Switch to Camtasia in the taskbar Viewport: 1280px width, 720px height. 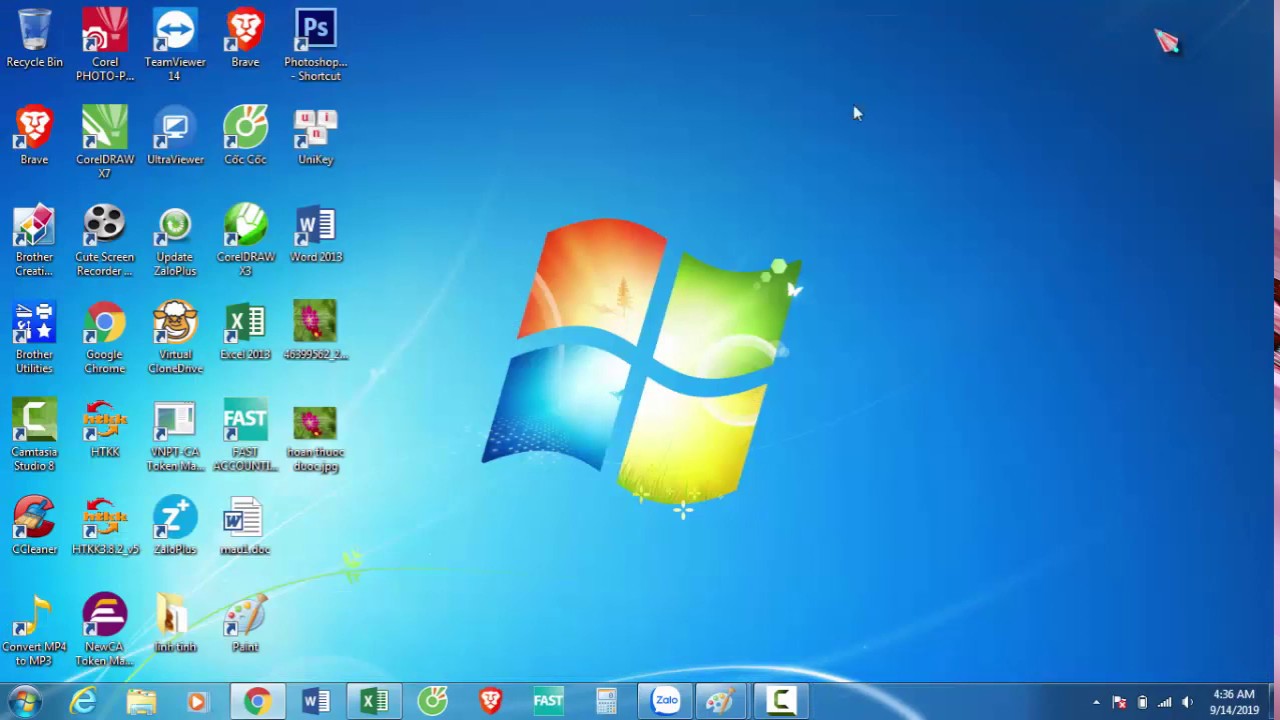[780, 702]
